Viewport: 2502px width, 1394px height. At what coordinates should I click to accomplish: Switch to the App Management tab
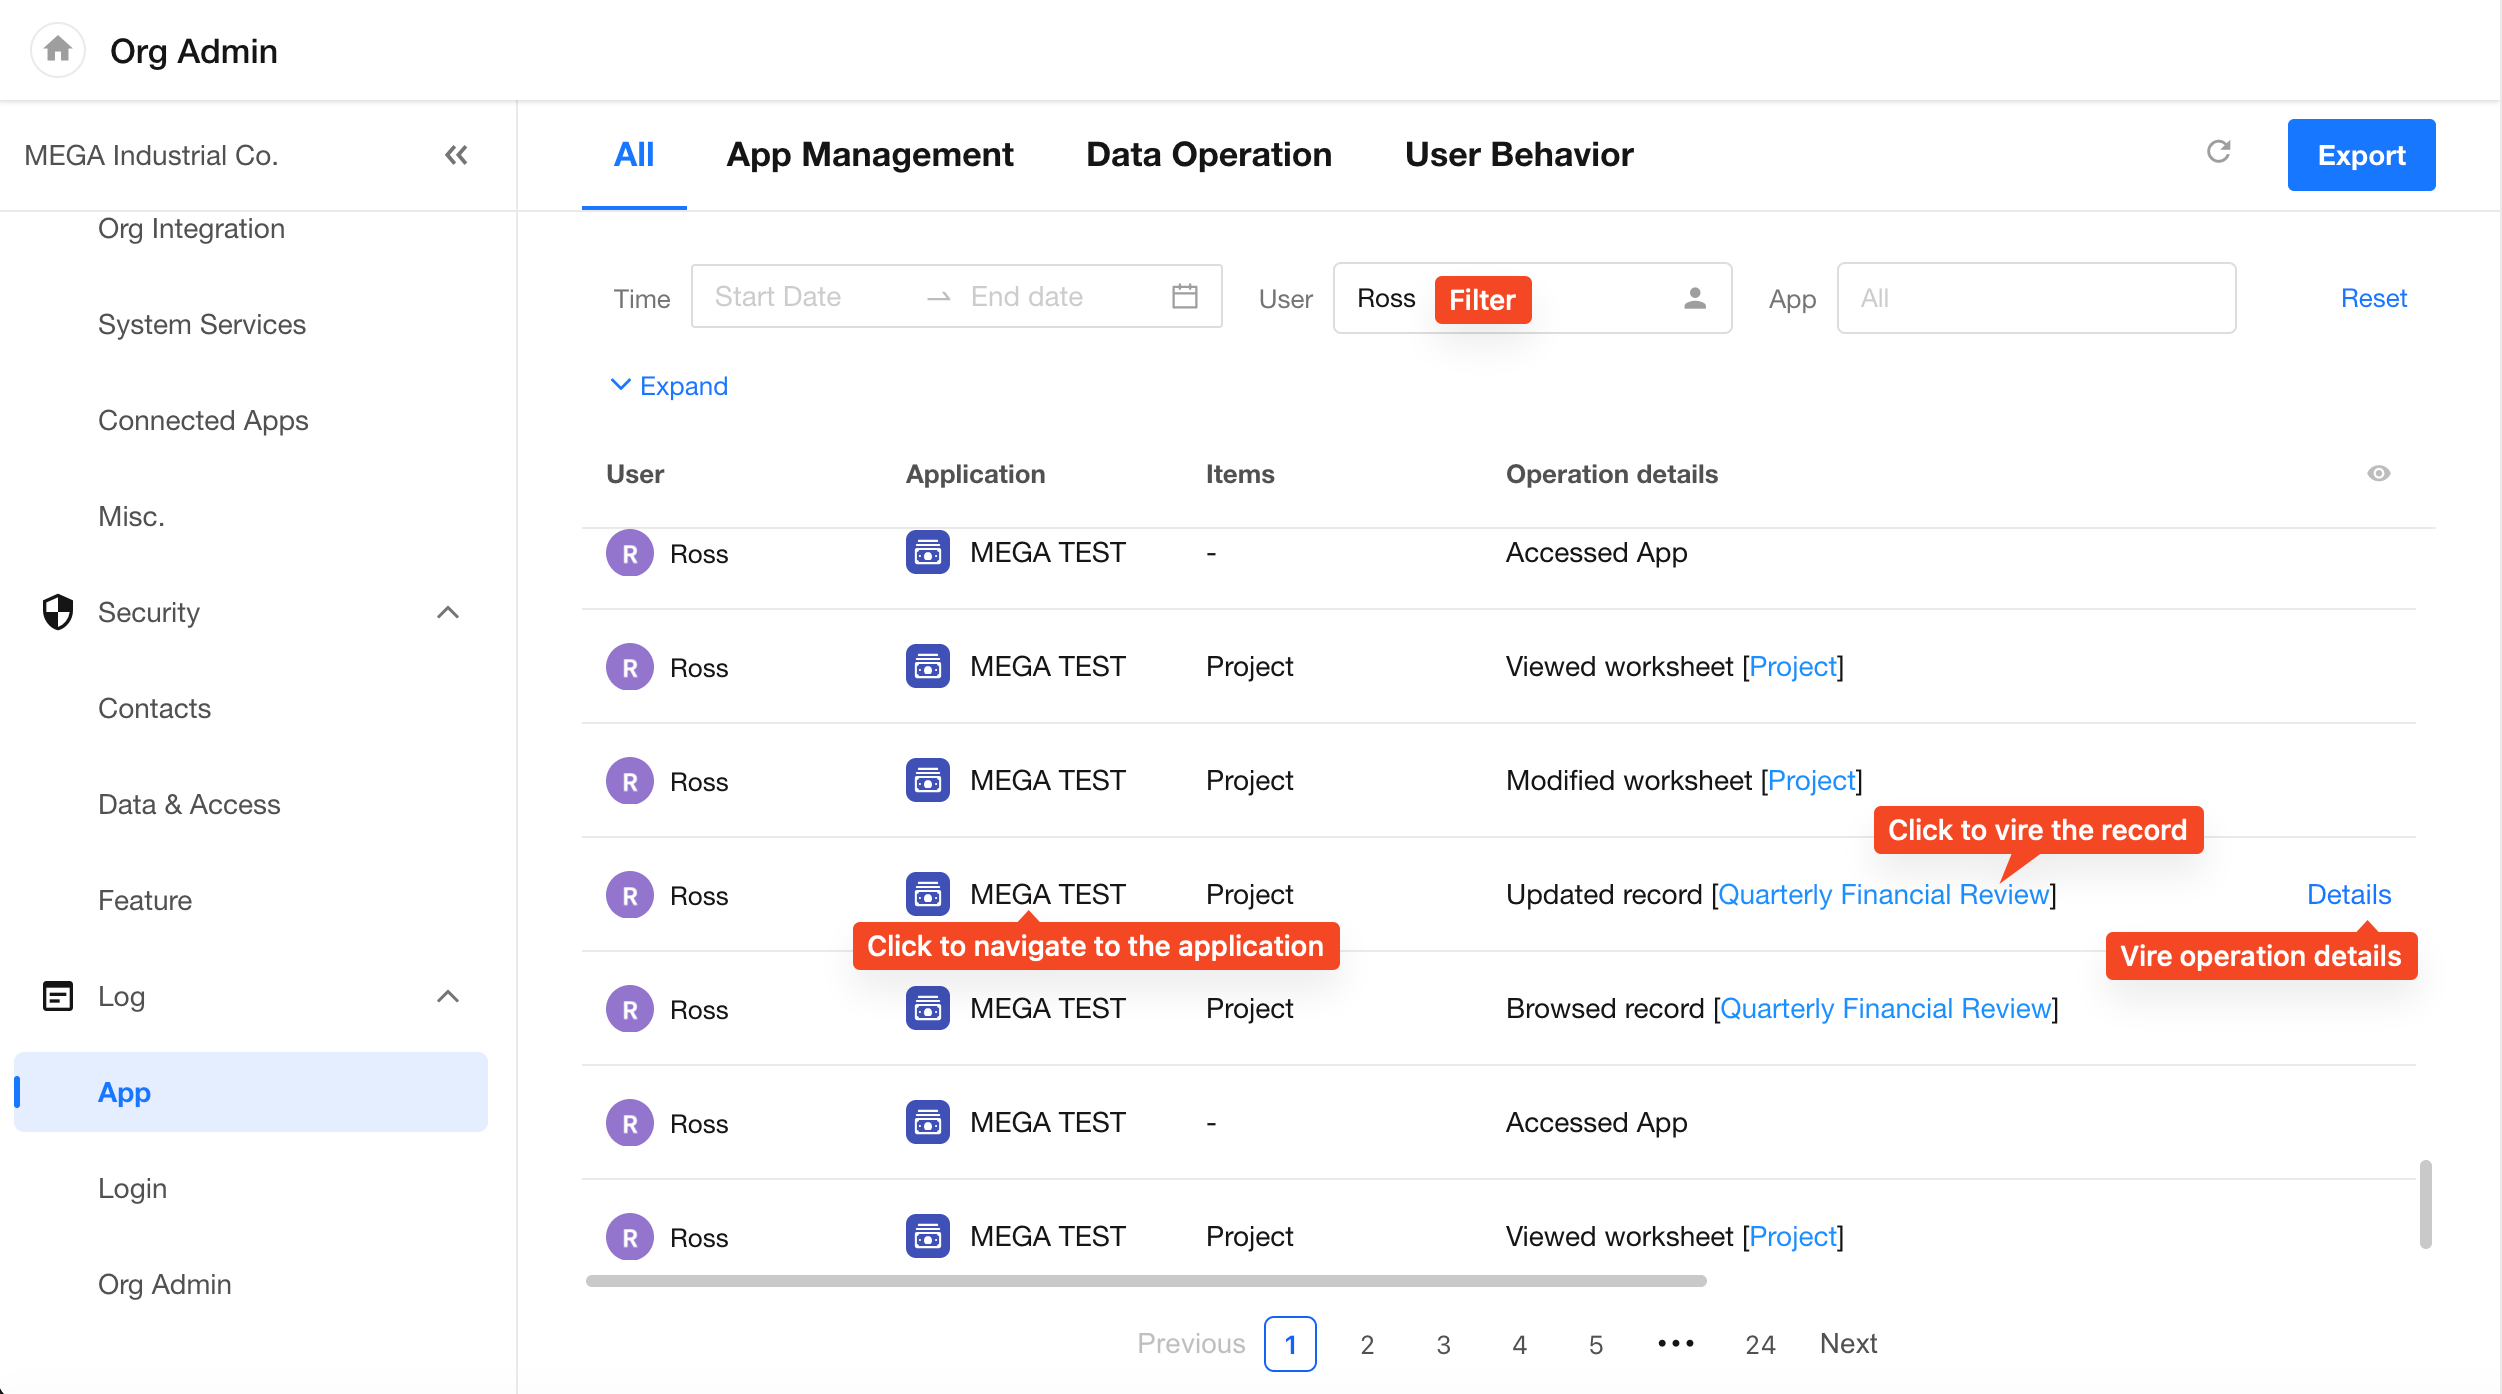coord(869,155)
